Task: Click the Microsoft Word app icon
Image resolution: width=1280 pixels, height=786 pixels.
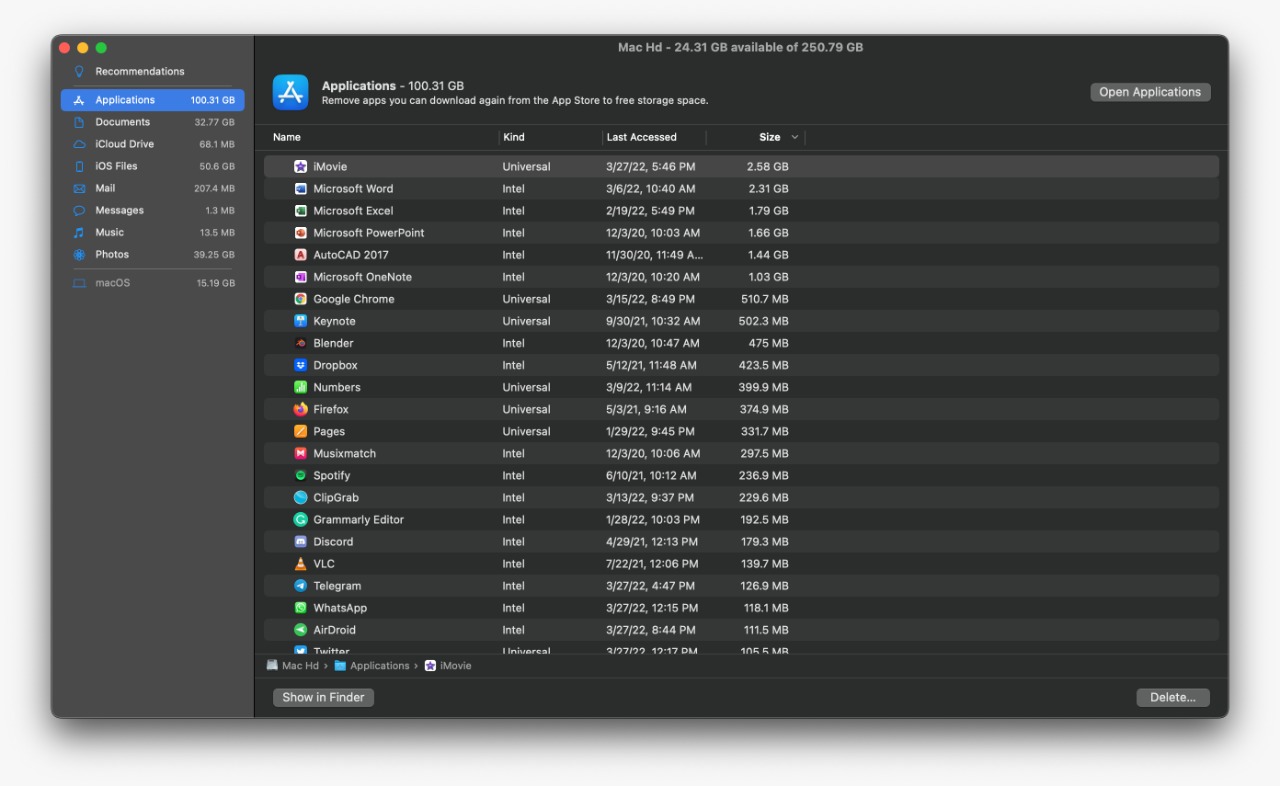Action: pos(300,189)
